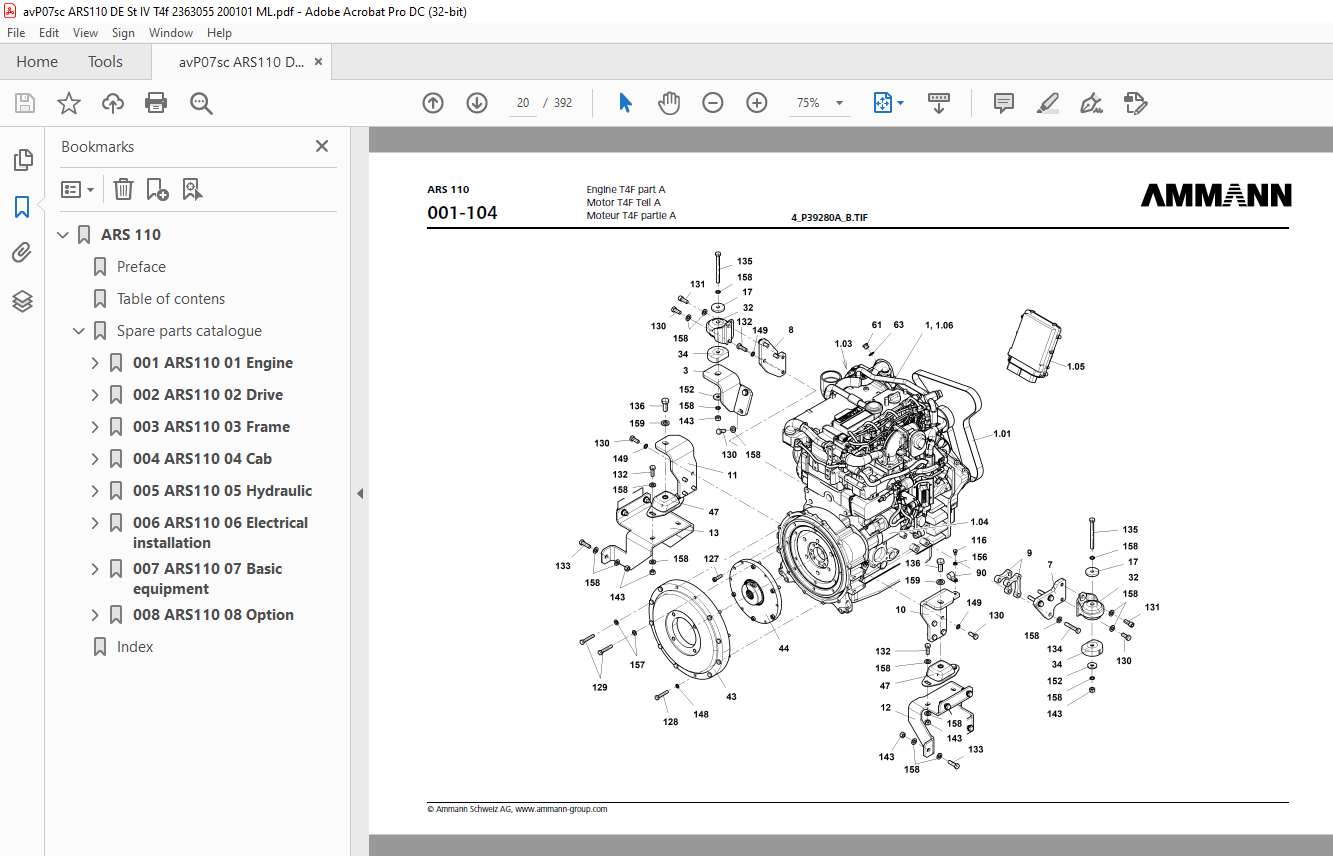Add the document to starred files
This screenshot has height=856, width=1333.
coord(69,103)
